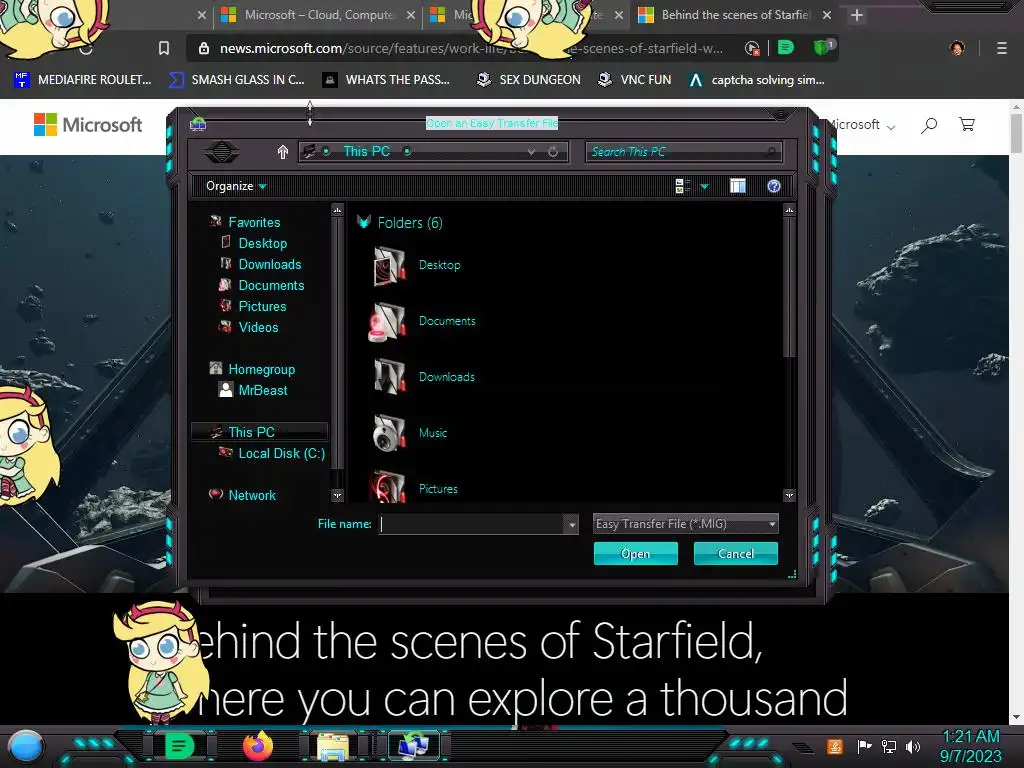
Task: Select This PC in navigation pane
Action: (251, 432)
